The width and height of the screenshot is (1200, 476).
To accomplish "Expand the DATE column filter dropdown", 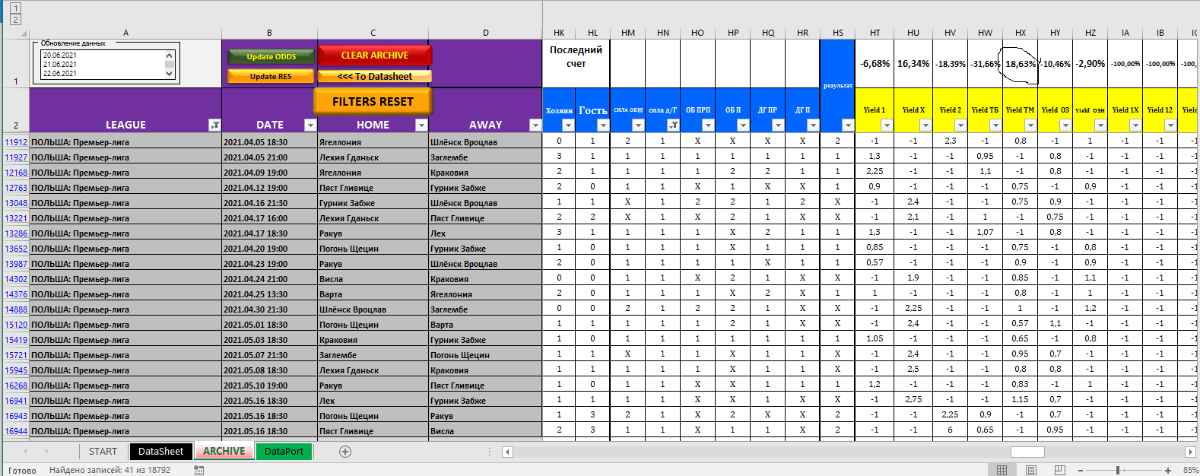I will [x=308, y=125].
